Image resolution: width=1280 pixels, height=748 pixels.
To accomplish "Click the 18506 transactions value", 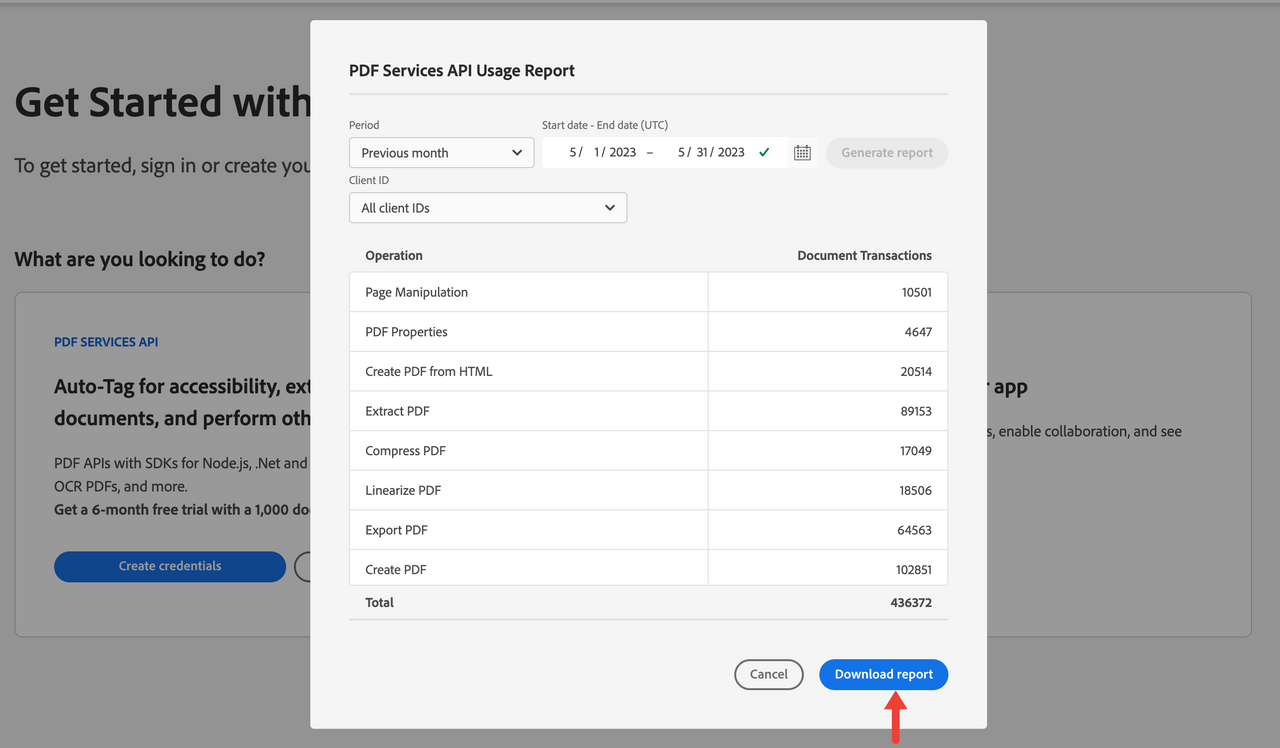I will [916, 490].
